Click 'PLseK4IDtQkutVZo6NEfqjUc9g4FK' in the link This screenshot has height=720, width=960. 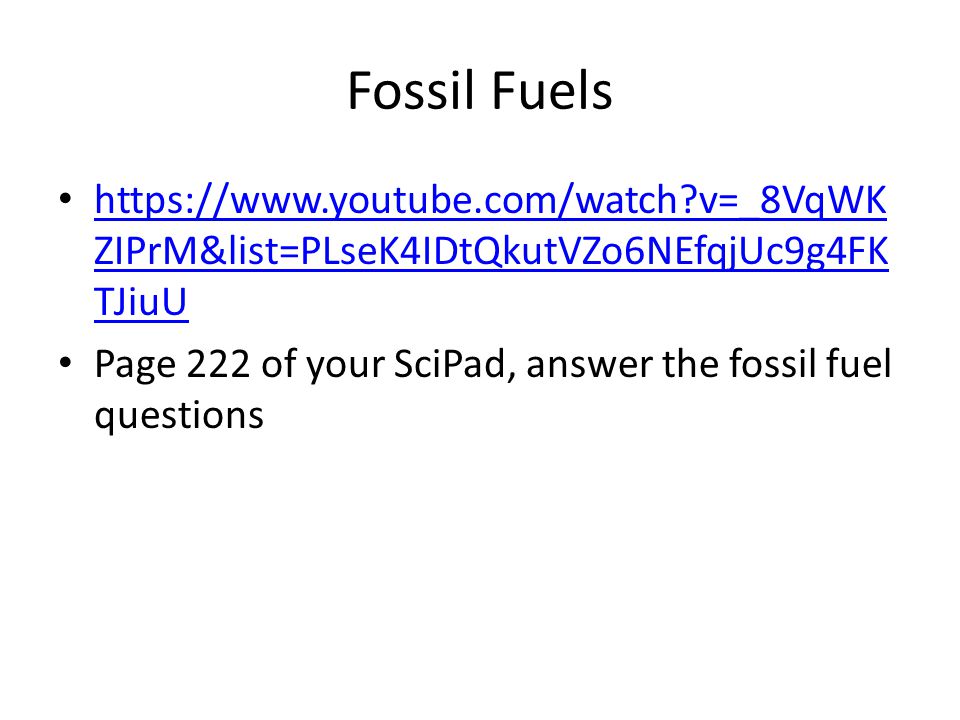coord(594,252)
